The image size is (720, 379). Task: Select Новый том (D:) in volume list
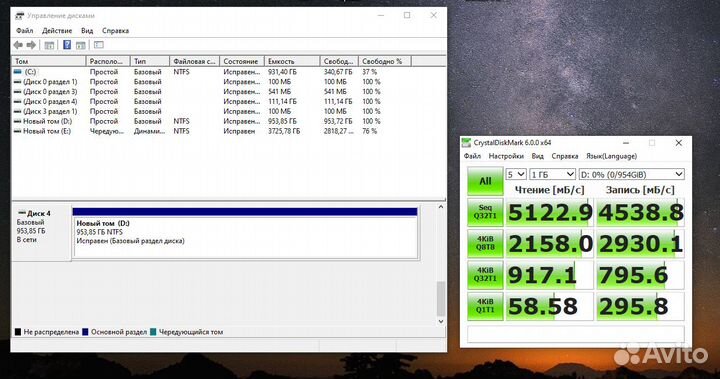pyautogui.click(x=228, y=121)
